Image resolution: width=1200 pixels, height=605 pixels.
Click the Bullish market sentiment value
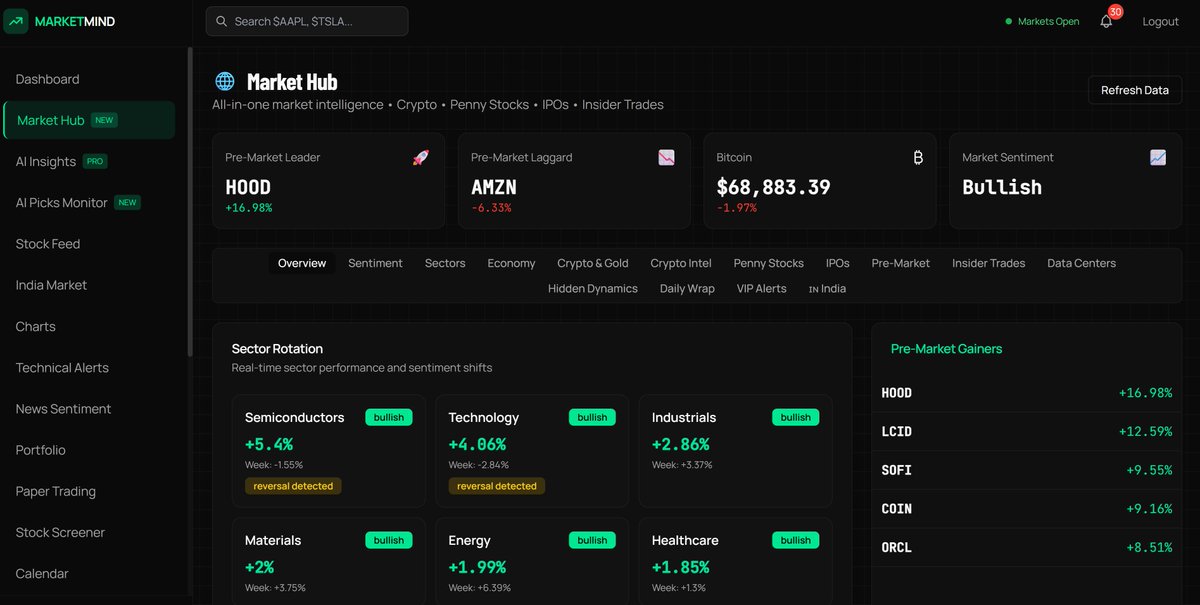[x=1002, y=187]
